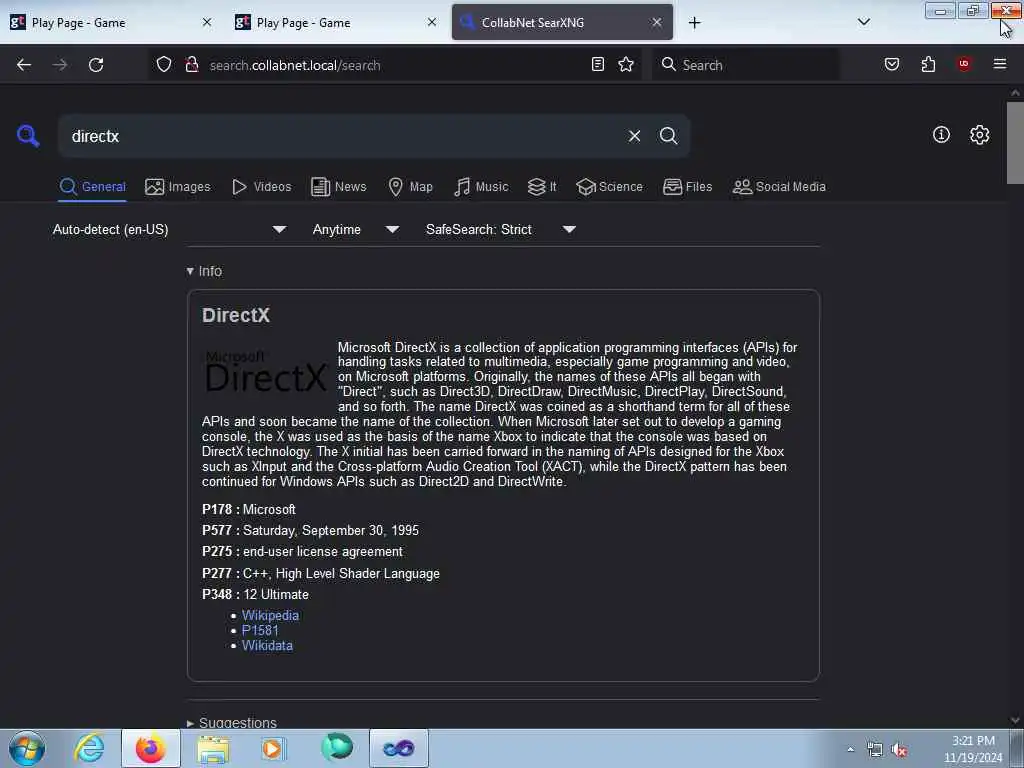
Task: Open the Pocket save icon
Action: [x=891, y=64]
